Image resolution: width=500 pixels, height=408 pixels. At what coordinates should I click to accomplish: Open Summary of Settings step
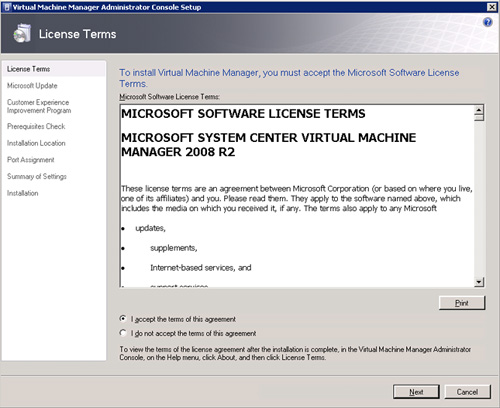tap(37, 176)
